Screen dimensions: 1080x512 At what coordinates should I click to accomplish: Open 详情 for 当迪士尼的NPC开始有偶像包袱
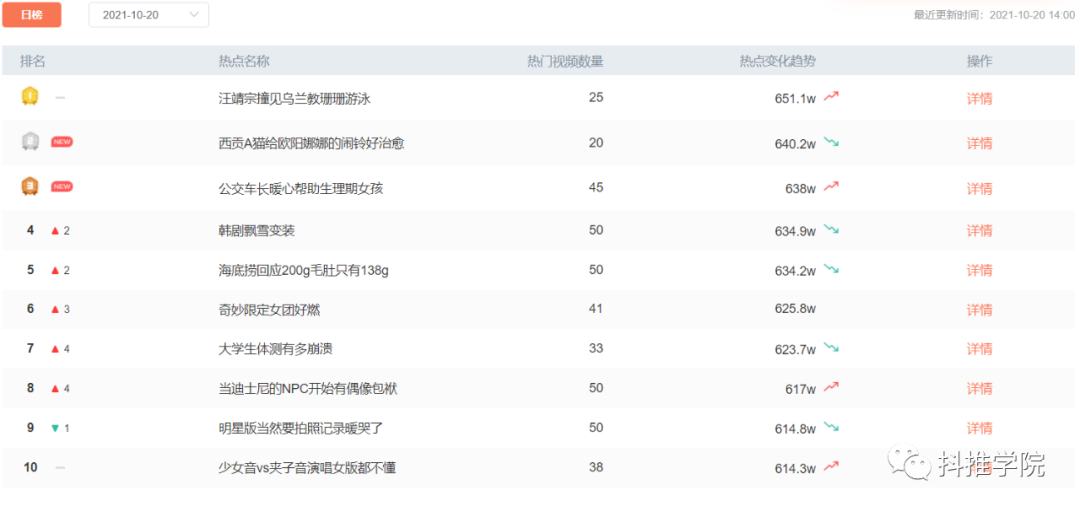[x=979, y=389]
